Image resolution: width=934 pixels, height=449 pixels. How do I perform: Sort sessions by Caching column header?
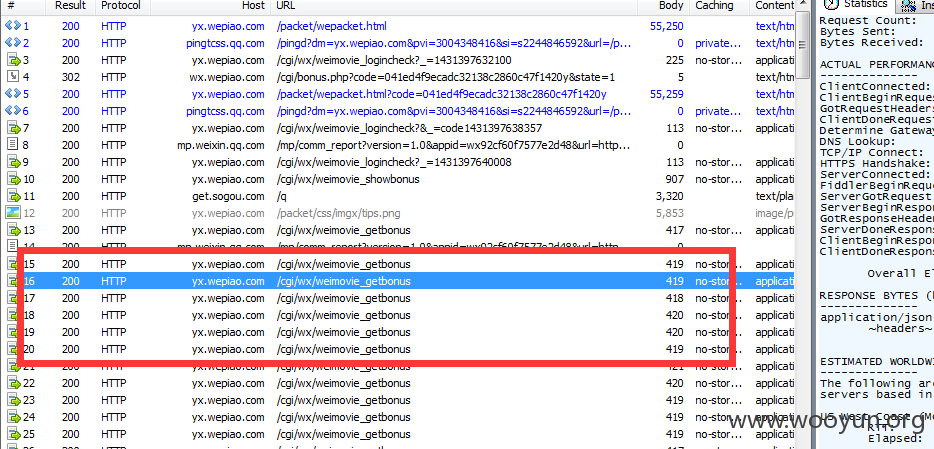pos(714,5)
